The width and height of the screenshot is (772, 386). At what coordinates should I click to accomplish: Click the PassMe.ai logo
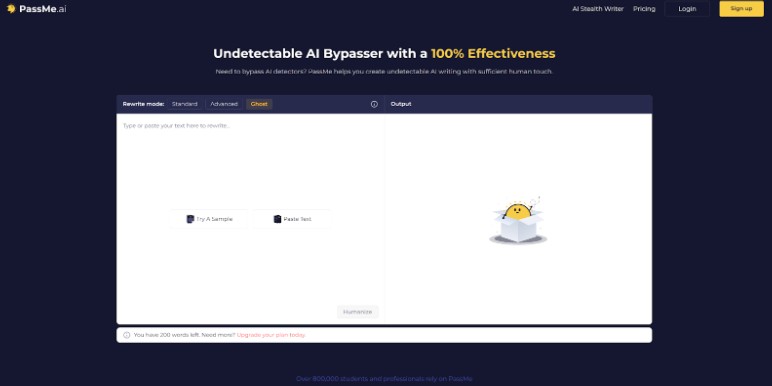coord(36,9)
